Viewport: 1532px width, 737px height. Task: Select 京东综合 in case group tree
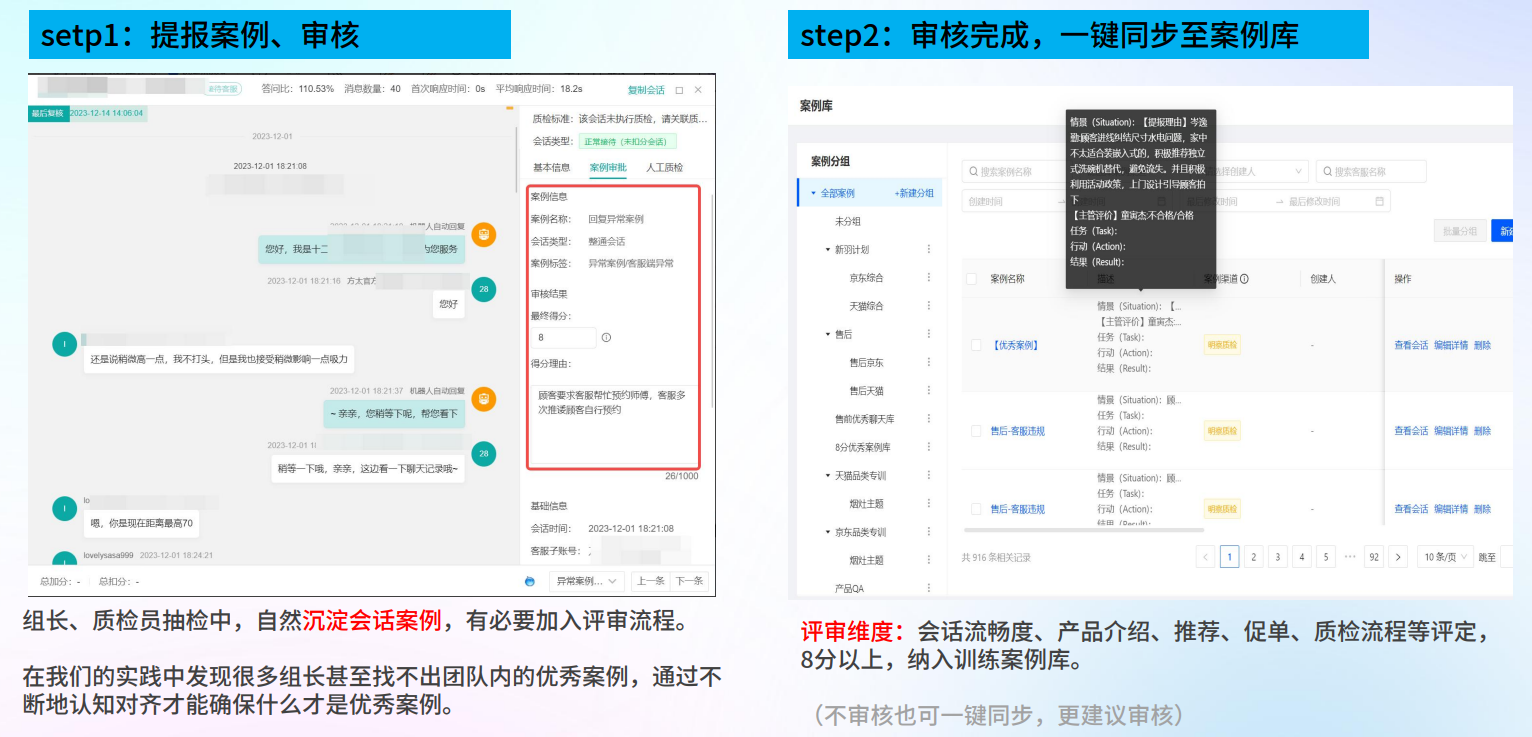pos(866,277)
